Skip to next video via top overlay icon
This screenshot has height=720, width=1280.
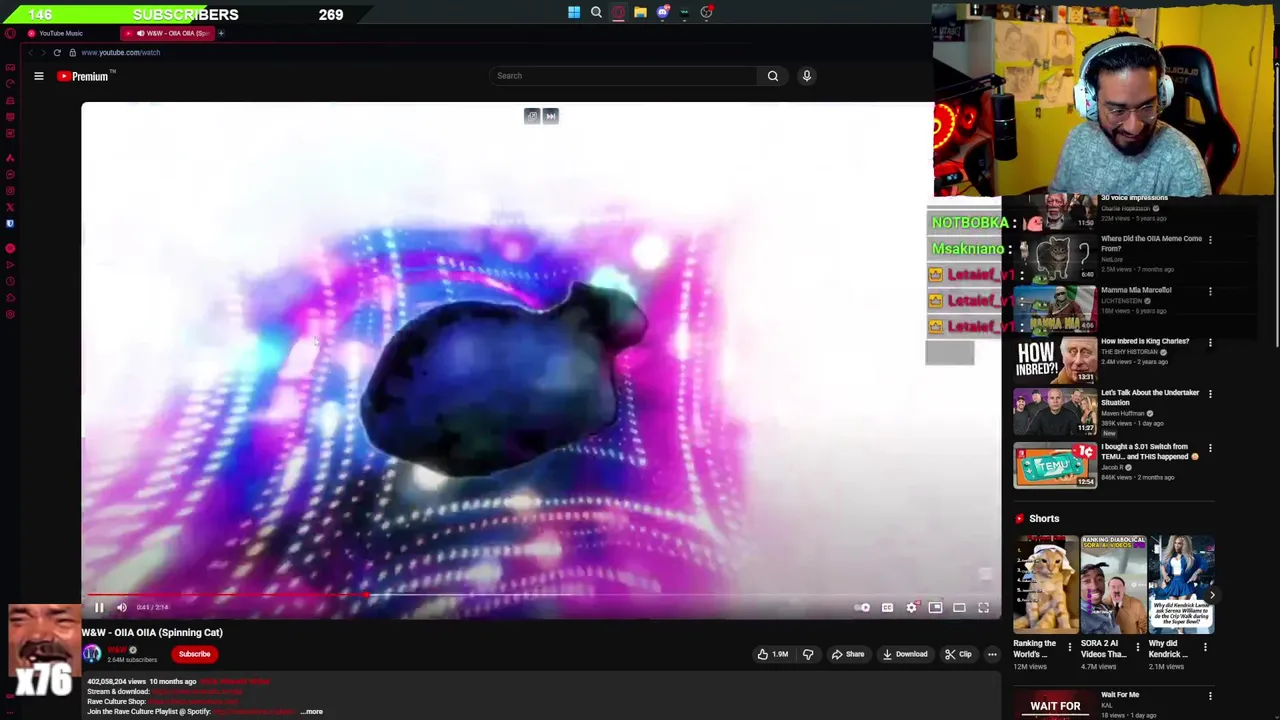550,116
